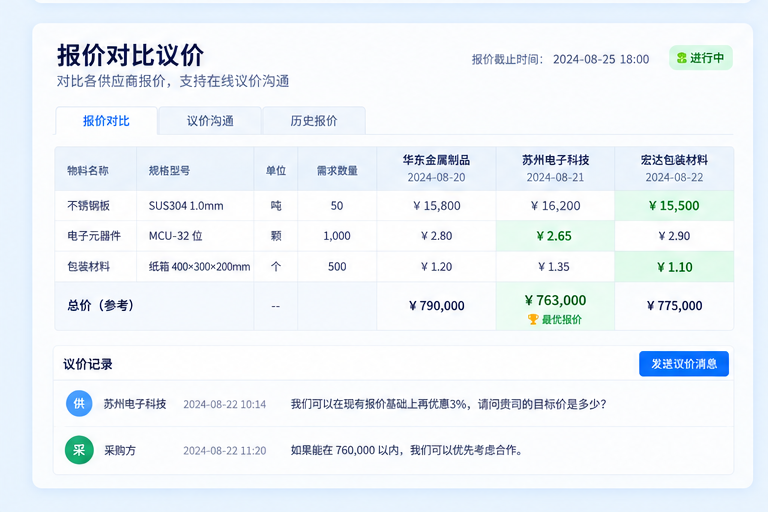Click the ¥ 790,000 total
768x512 pixels.
436,306
